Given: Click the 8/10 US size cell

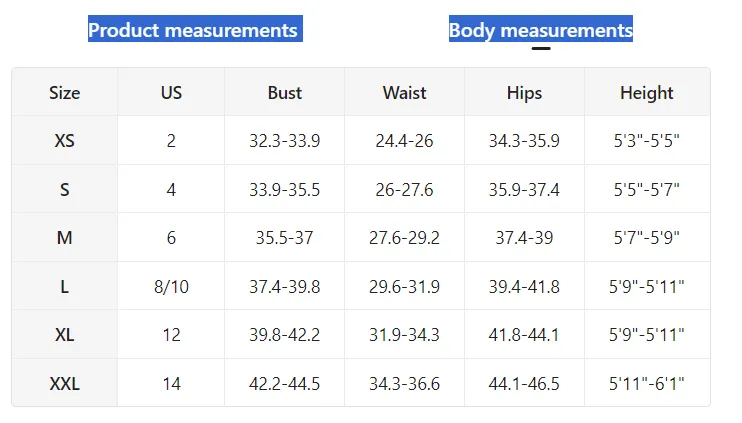Looking at the screenshot, I should click(171, 287).
